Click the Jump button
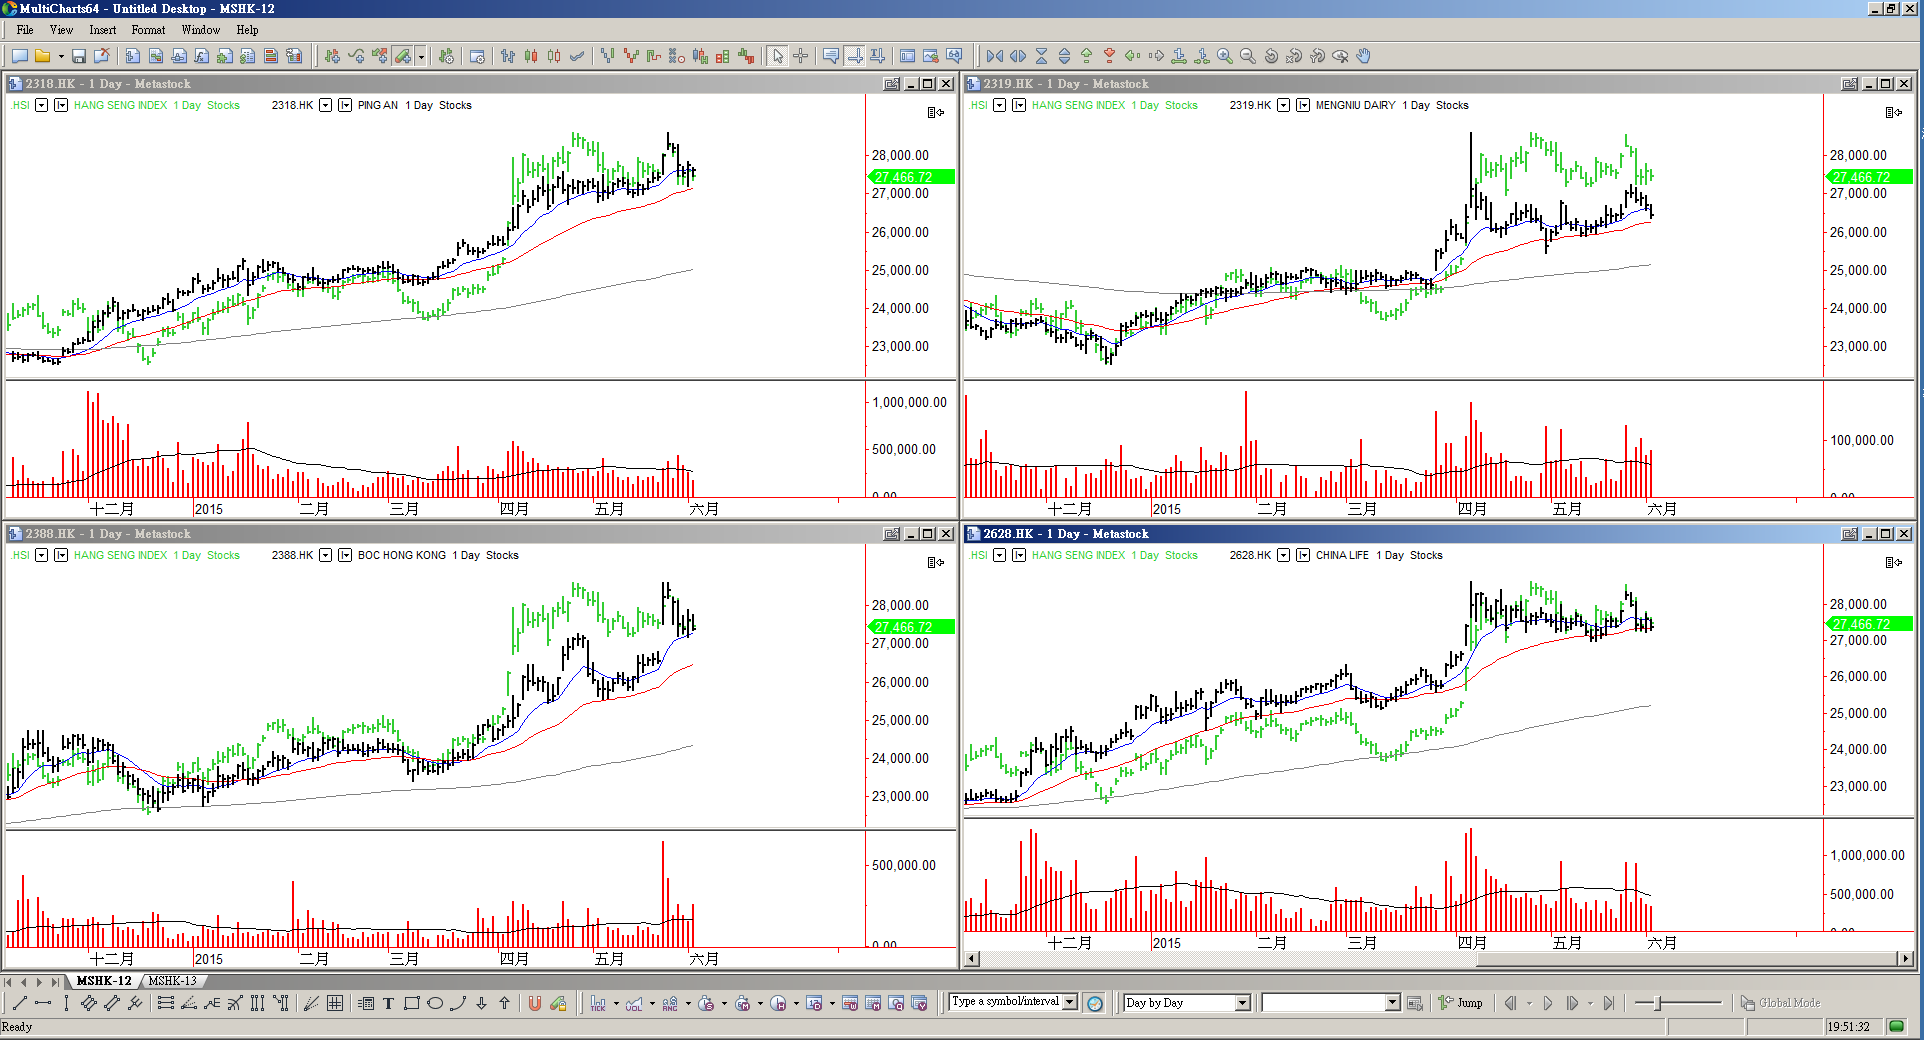 coord(1461,1003)
